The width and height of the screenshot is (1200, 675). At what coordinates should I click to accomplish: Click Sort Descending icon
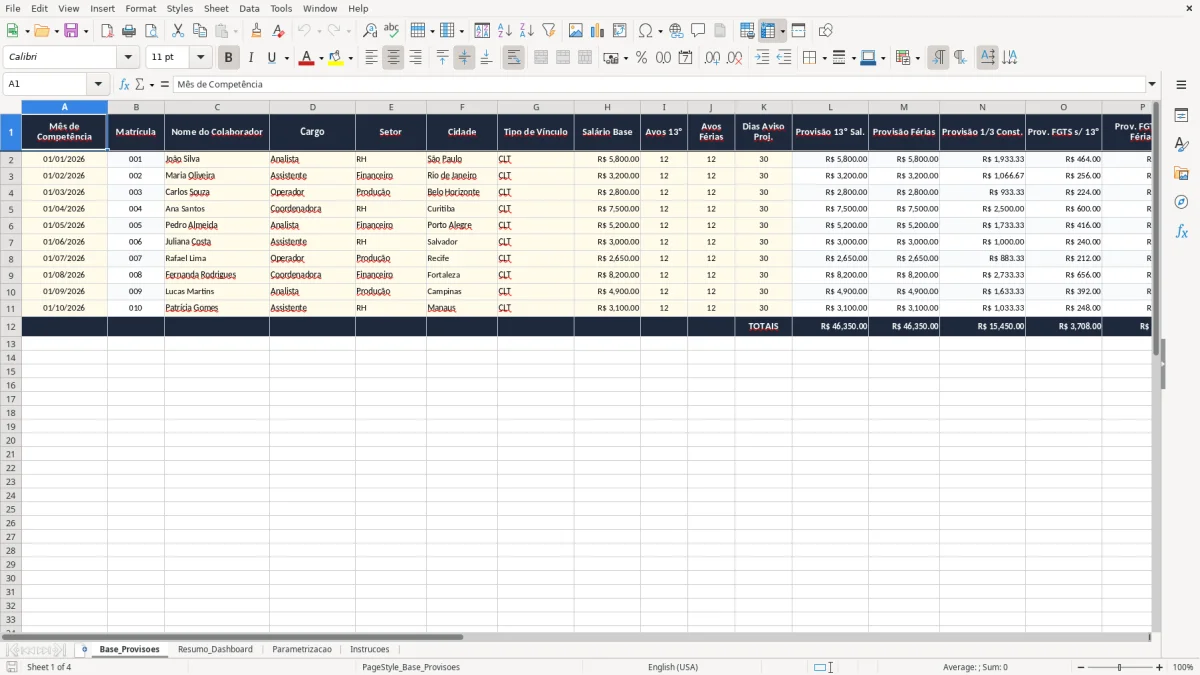tap(527, 31)
